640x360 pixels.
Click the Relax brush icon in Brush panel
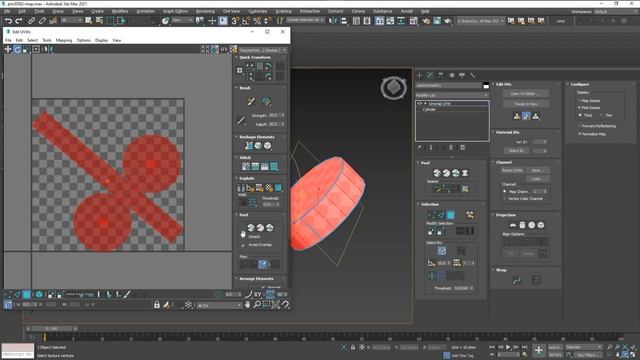pos(266,101)
